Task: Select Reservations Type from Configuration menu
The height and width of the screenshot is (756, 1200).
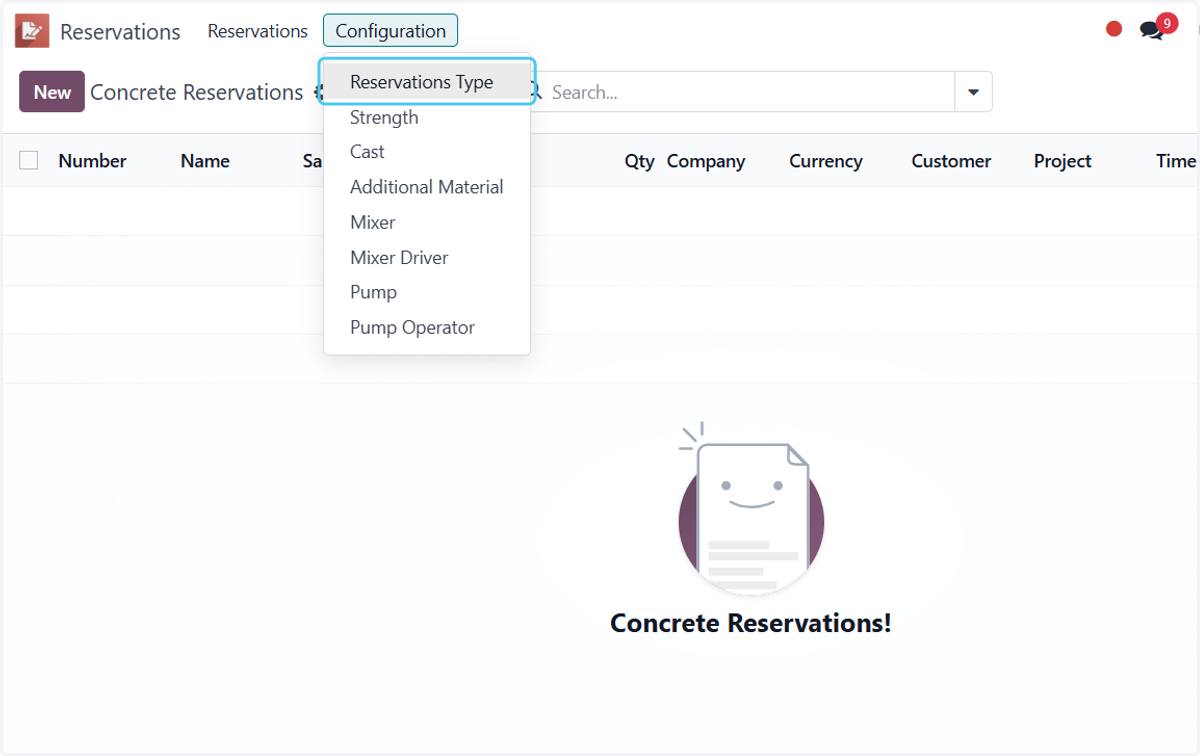Action: click(427, 82)
